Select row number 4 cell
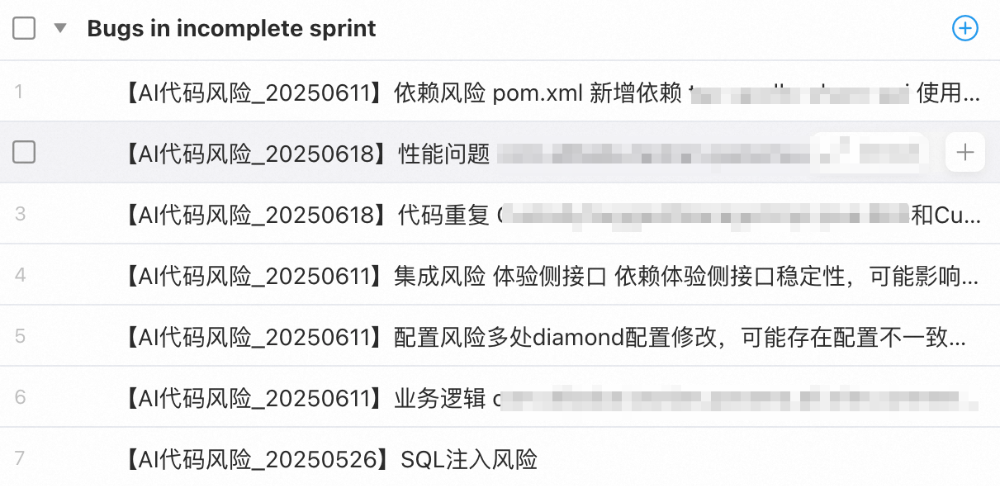Screen dimensions: 1000x486 click(x=20, y=275)
